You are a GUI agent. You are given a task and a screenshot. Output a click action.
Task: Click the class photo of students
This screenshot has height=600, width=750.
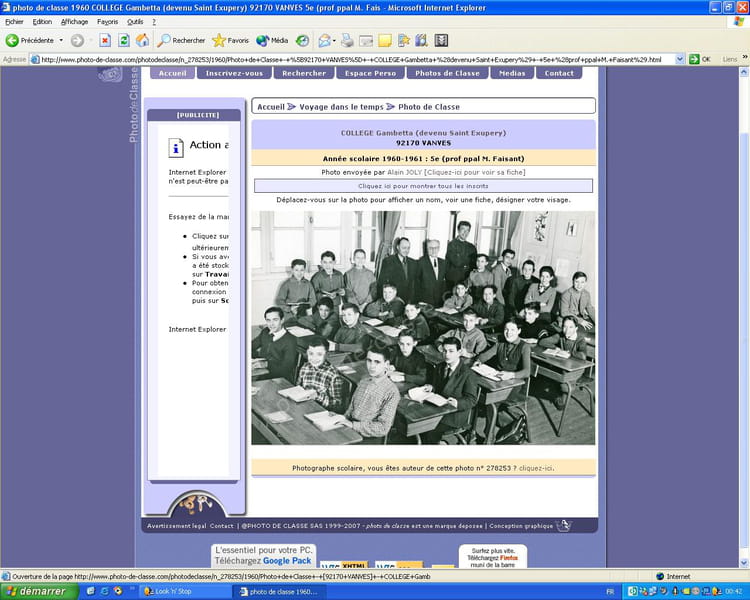tap(423, 327)
